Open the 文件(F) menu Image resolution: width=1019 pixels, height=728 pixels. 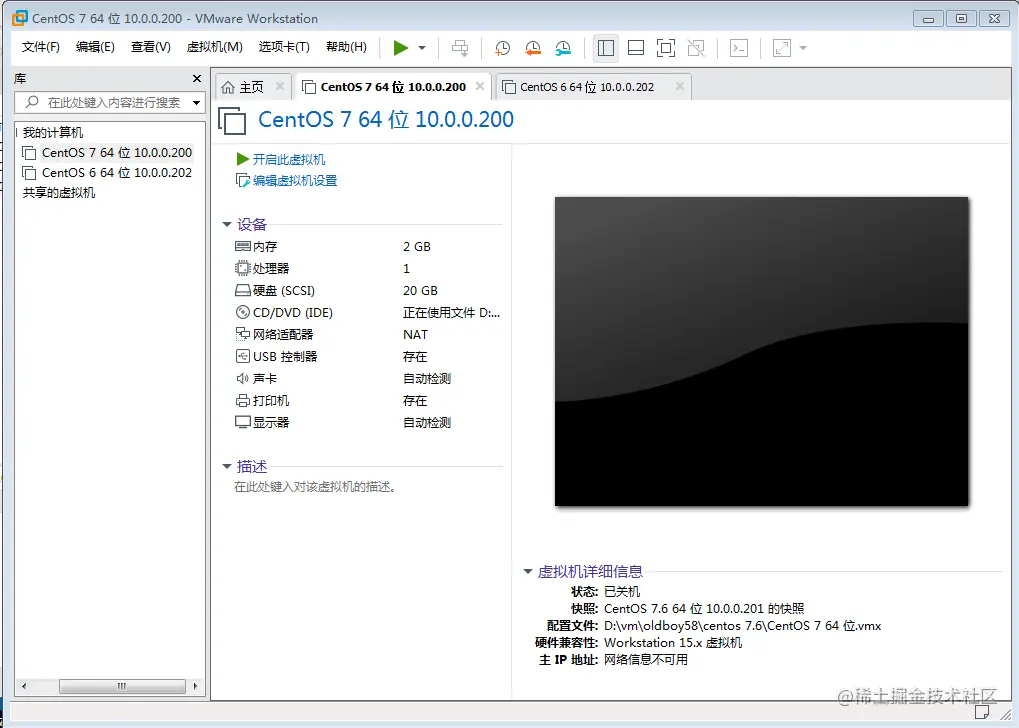pos(40,47)
